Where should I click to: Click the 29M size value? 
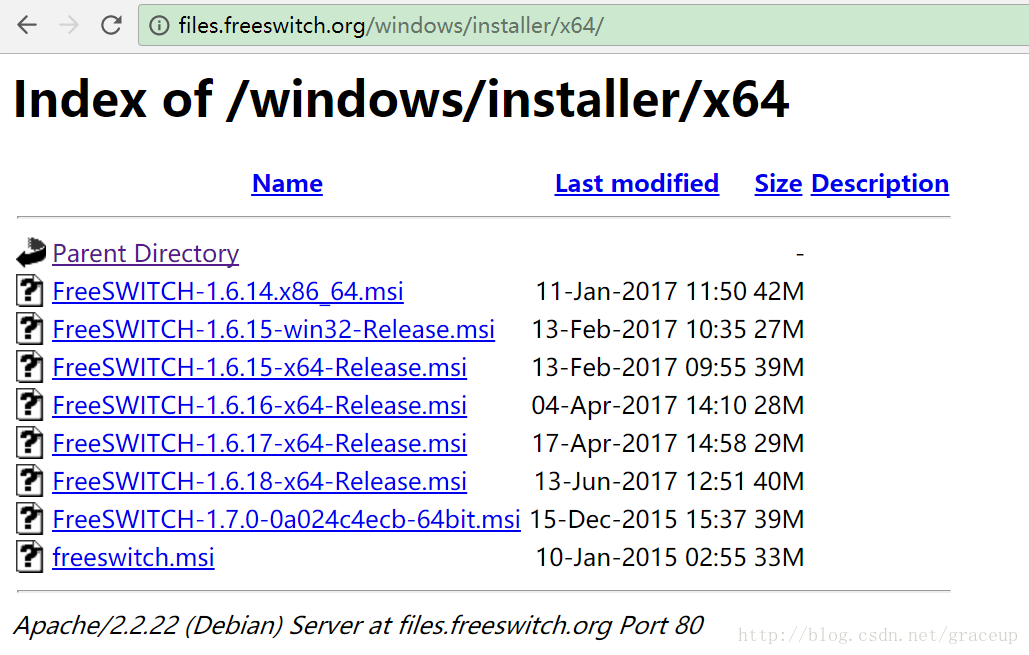[x=778, y=444]
